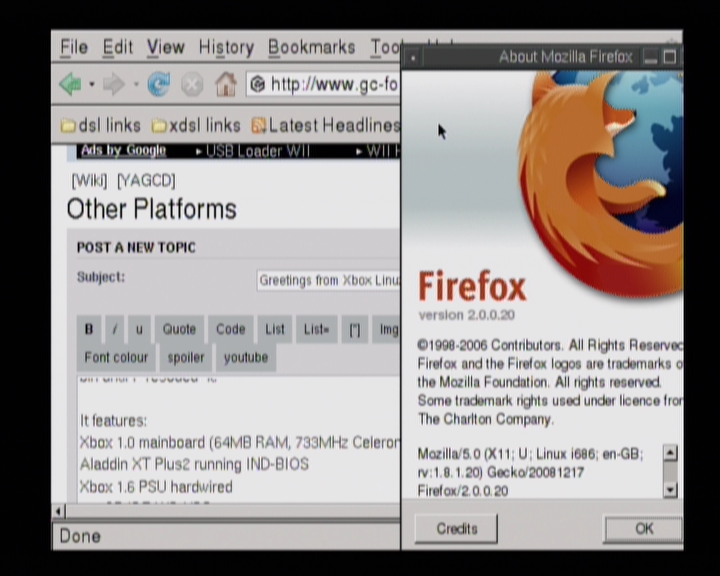This screenshot has width=720, height=576.
Task: Click the Stop loading icon
Action: [192, 85]
